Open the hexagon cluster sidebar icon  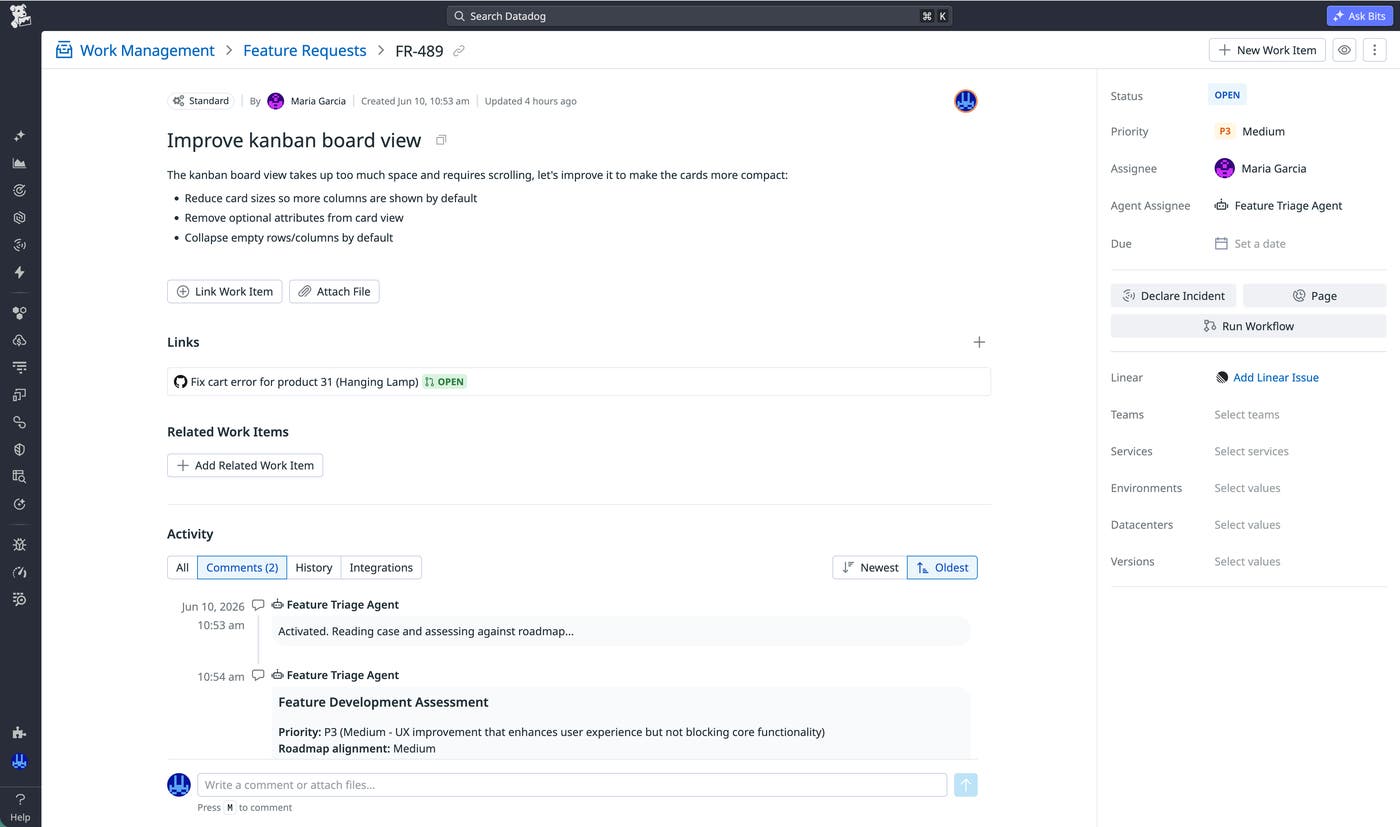click(19, 313)
